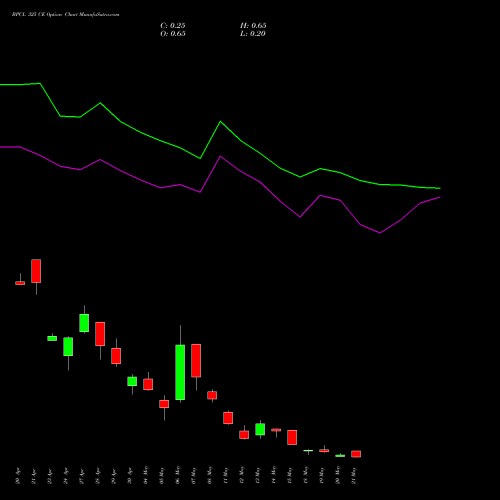This screenshot has width=500, height=500.
Task: Click the 13 May date label
Action: 258,475
